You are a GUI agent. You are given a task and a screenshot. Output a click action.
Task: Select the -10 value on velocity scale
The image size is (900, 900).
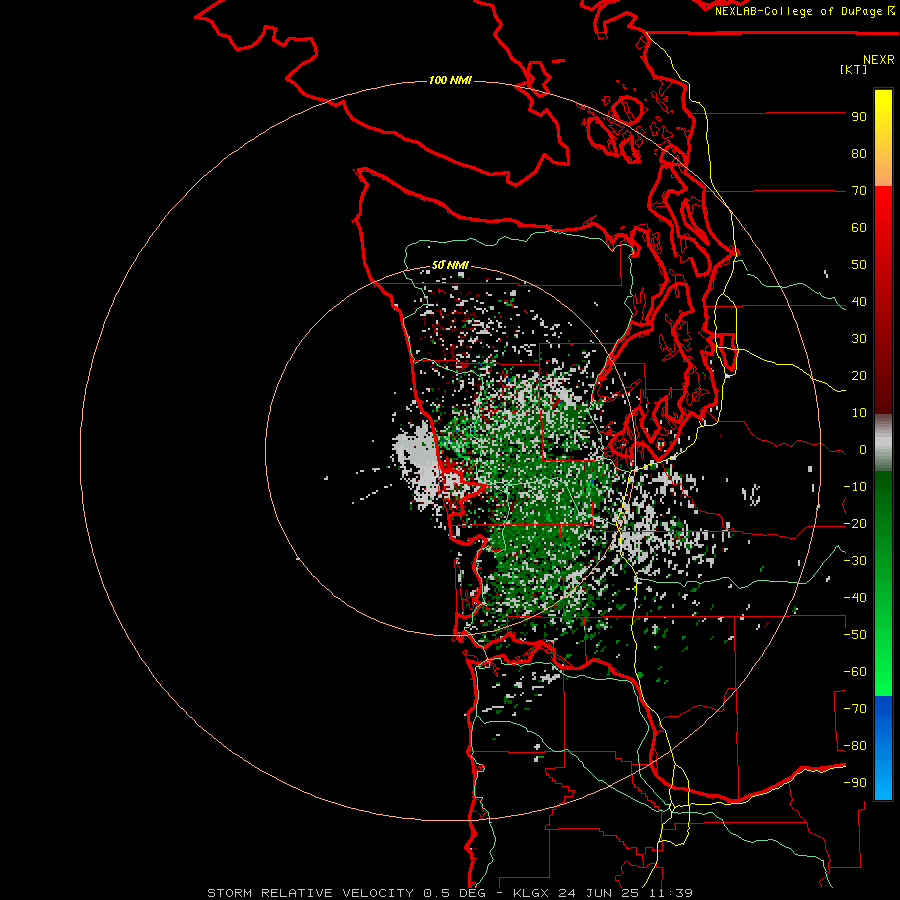(x=855, y=487)
